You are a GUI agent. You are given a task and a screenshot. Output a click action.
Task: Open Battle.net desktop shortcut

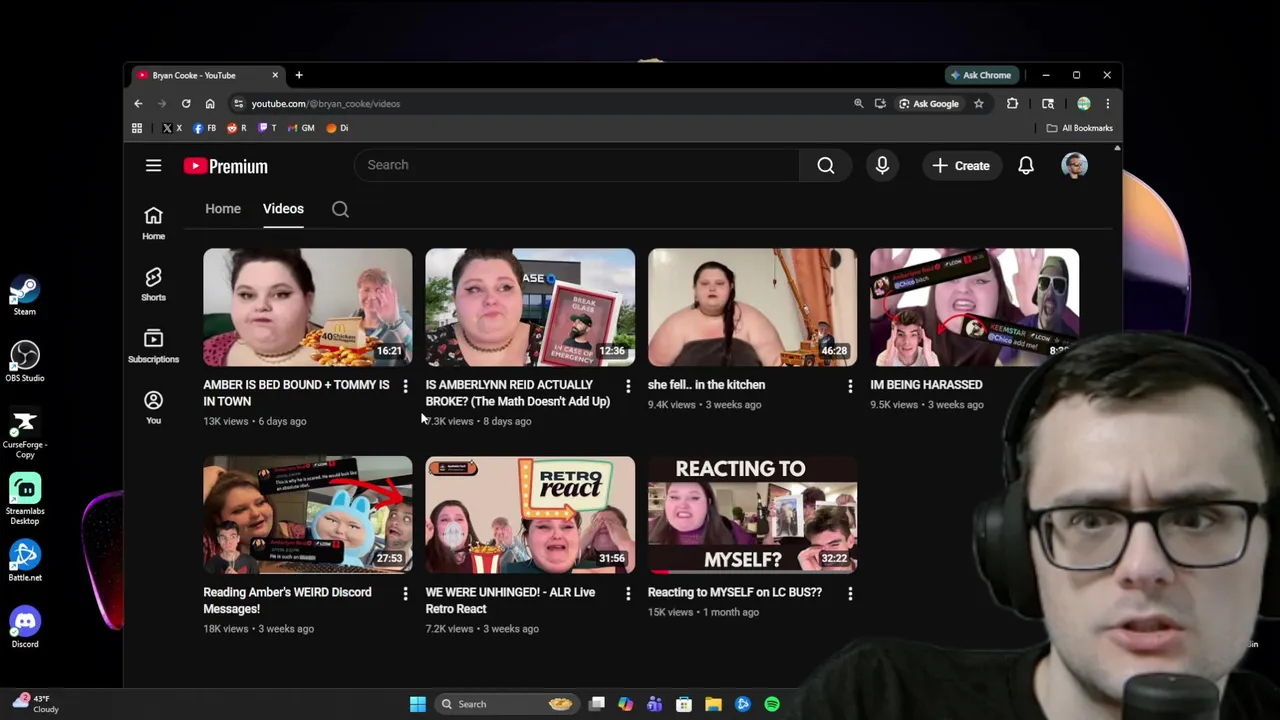(25, 560)
